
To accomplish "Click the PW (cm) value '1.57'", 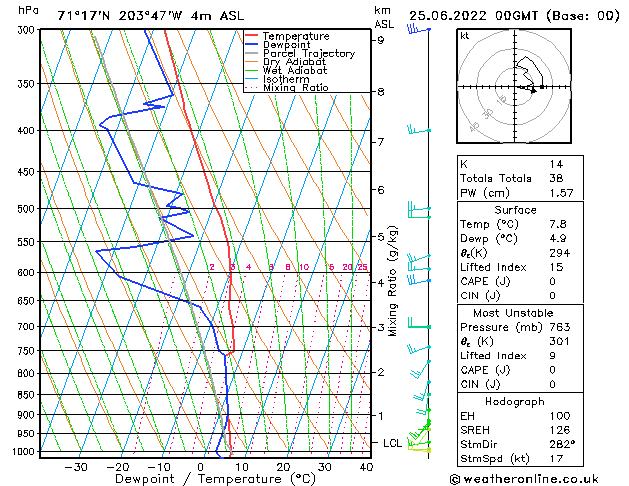I will point(561,193).
